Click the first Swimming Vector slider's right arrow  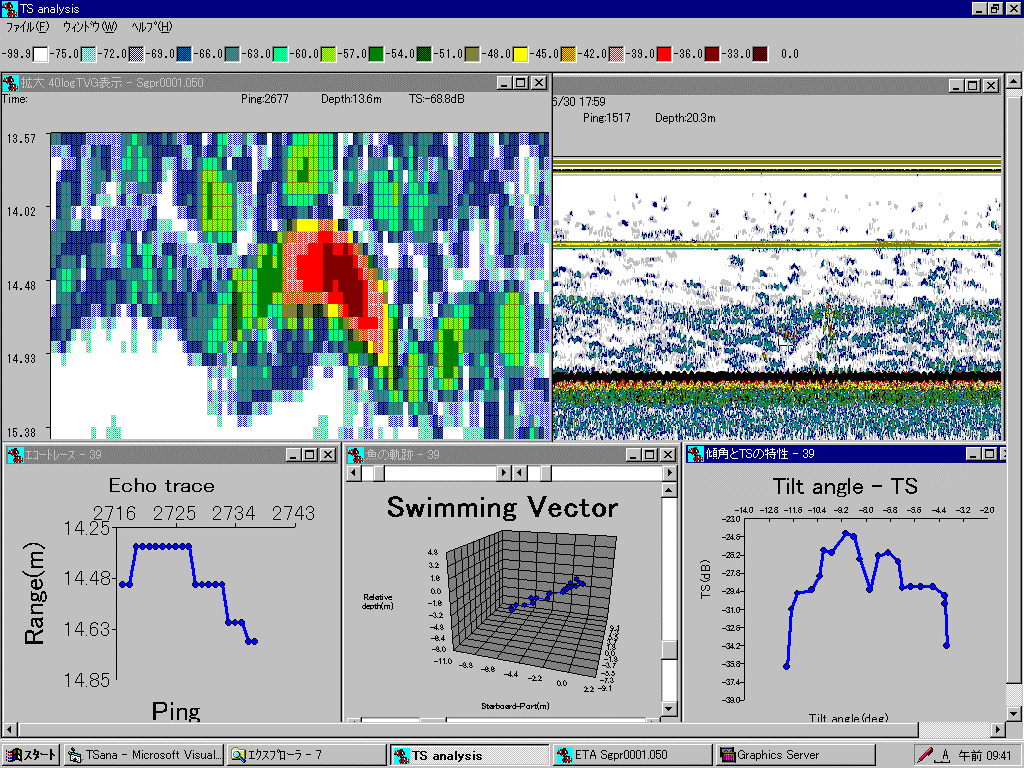[504, 472]
